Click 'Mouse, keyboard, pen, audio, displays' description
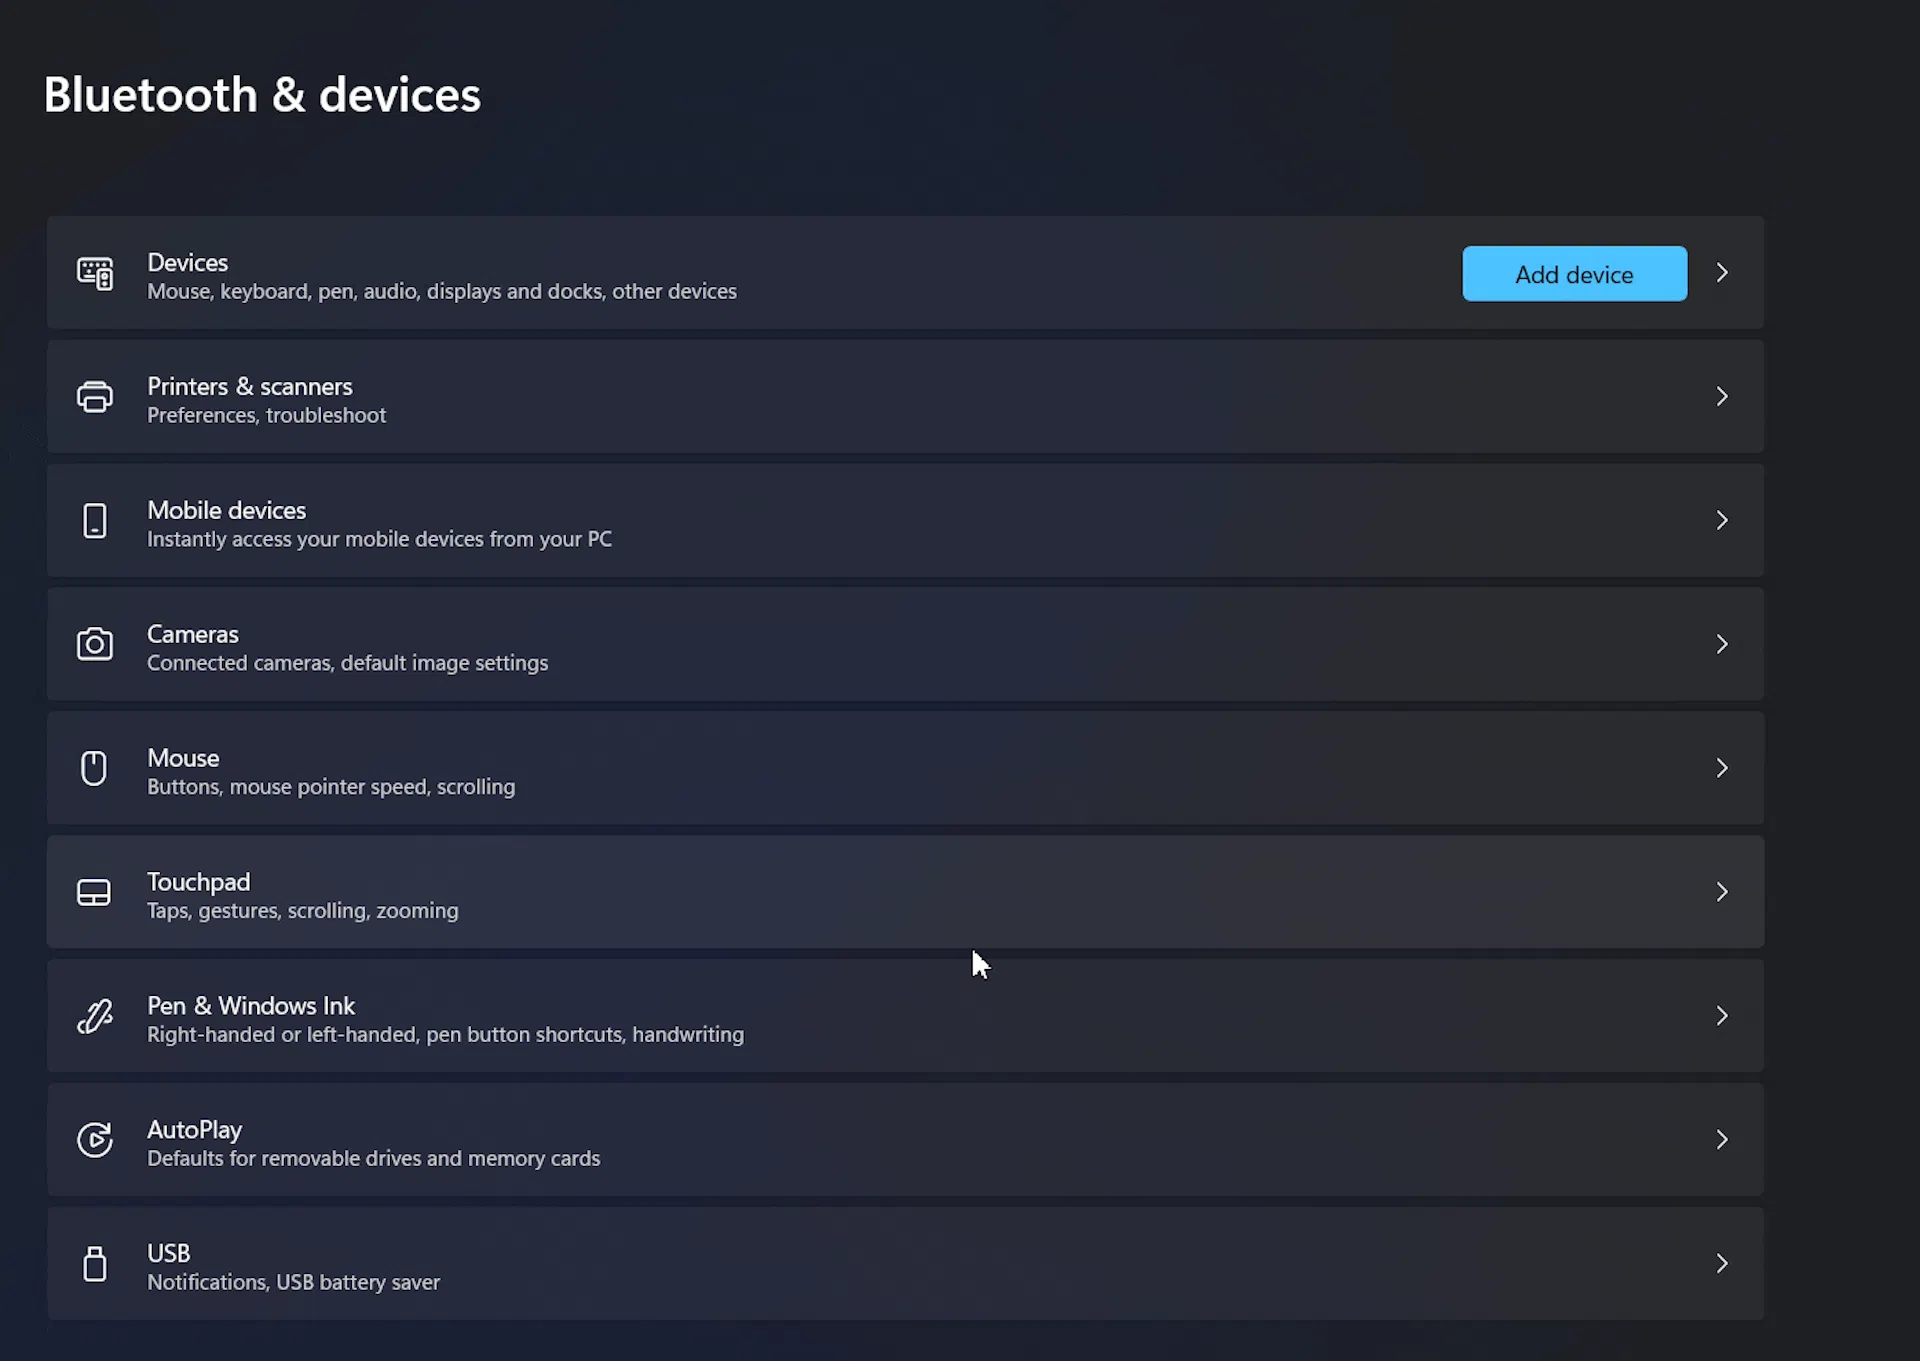The width and height of the screenshot is (1920, 1361). click(x=442, y=292)
